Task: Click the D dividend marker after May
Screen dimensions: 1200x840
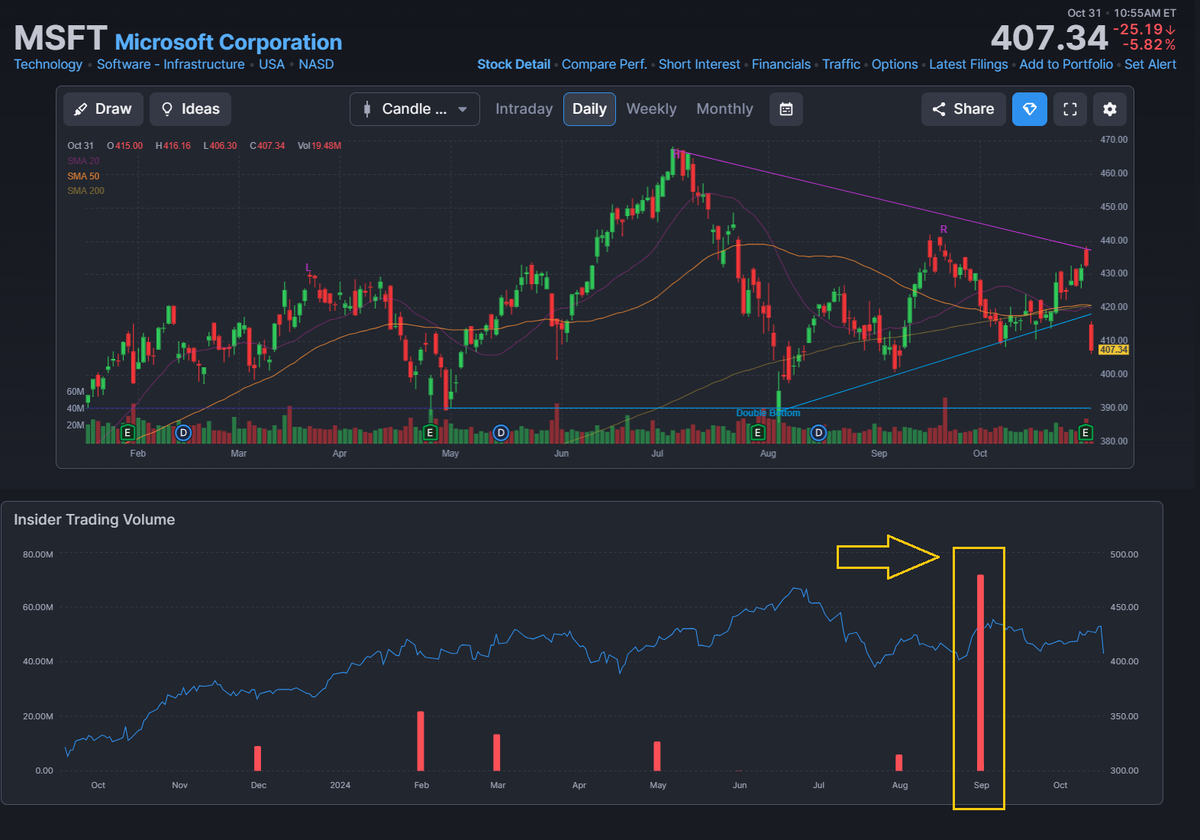Action: click(x=502, y=433)
